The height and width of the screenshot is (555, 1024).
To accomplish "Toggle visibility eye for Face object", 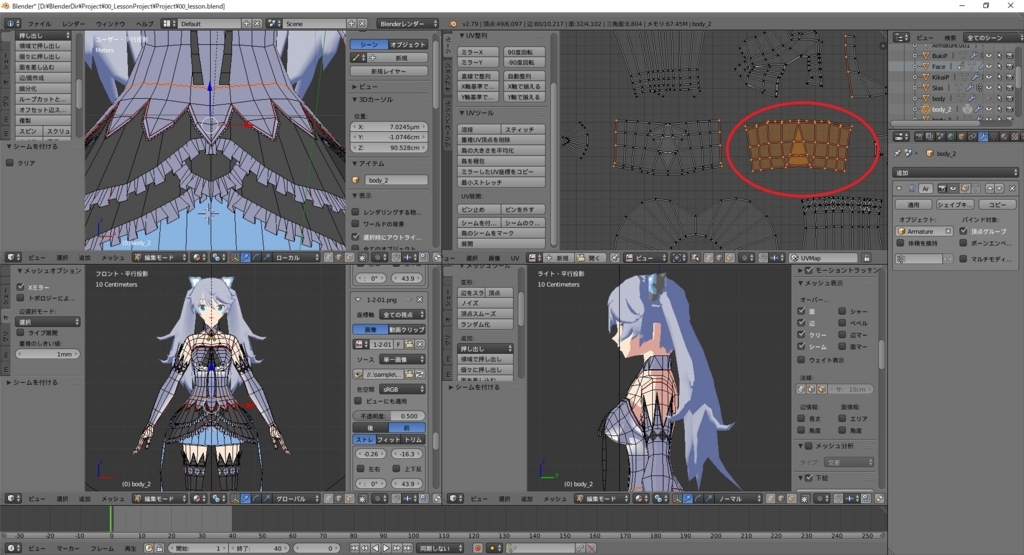I will [989, 67].
